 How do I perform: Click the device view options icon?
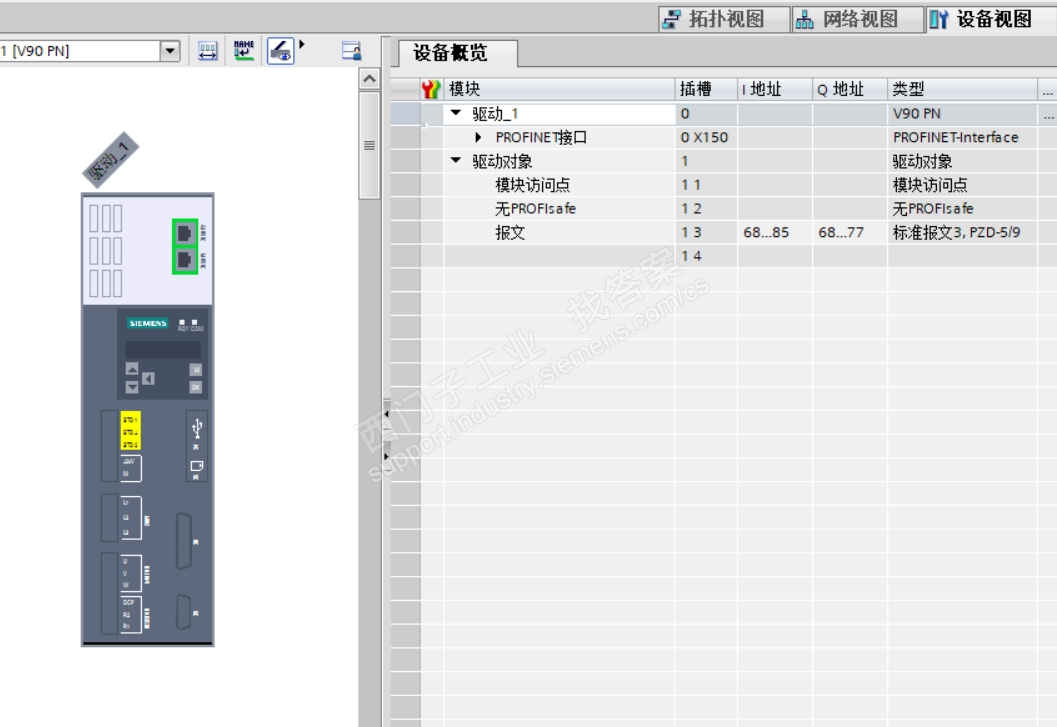[x=351, y=51]
